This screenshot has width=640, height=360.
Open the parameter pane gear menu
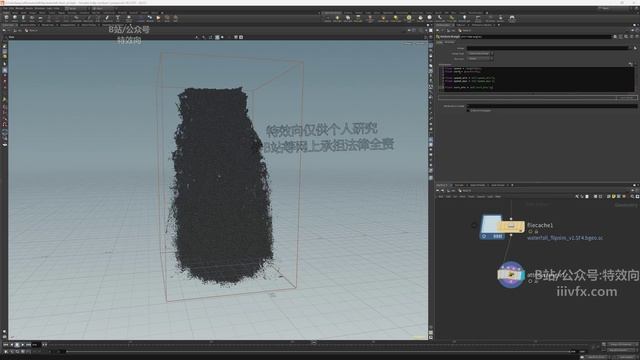click(x=616, y=37)
